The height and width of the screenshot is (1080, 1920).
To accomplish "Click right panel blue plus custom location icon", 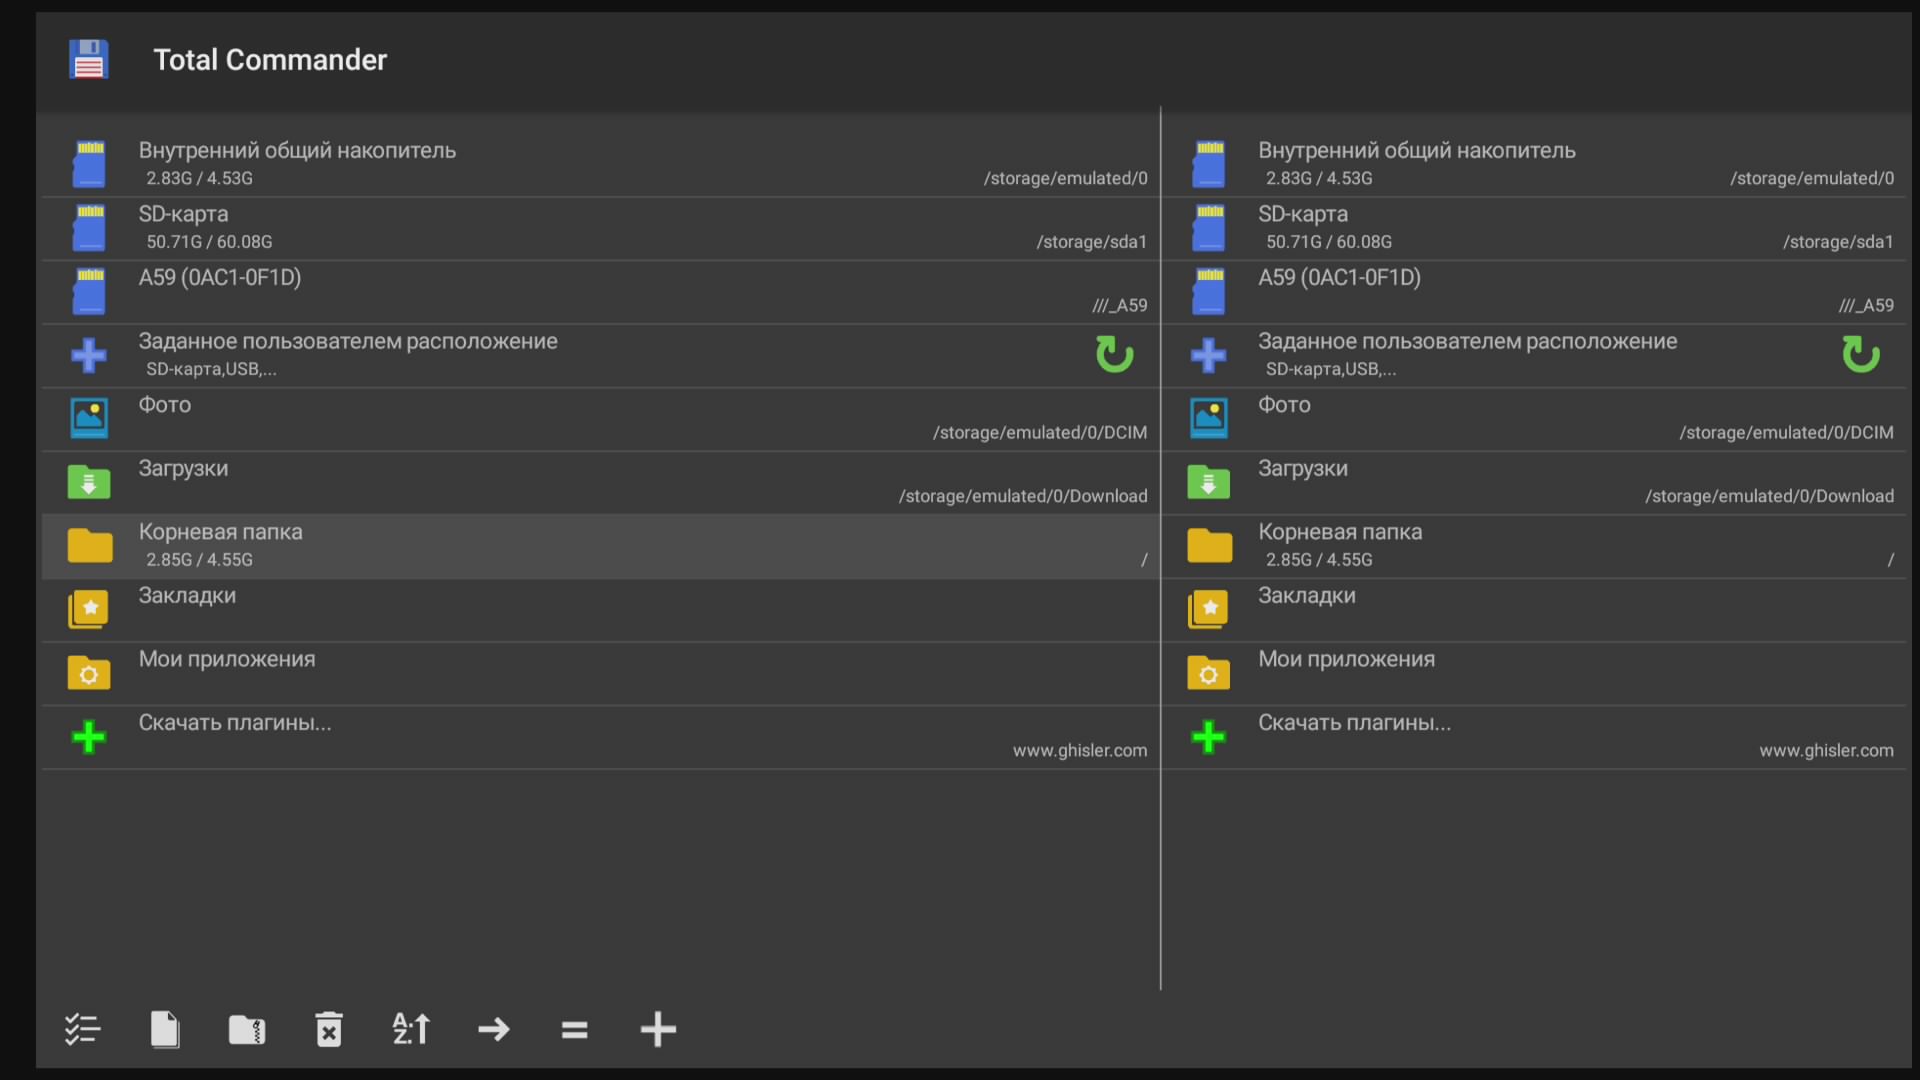I will pyautogui.click(x=1209, y=355).
